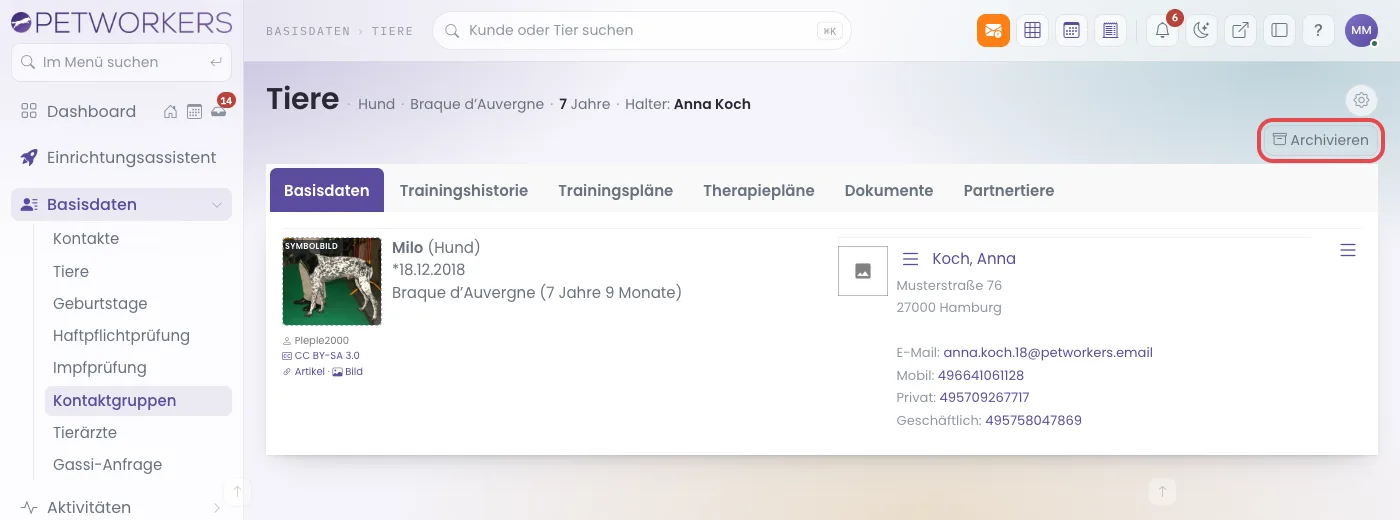The width and height of the screenshot is (1400, 520).
Task: Open Geburtstage in the sidebar
Action: [x=100, y=303]
